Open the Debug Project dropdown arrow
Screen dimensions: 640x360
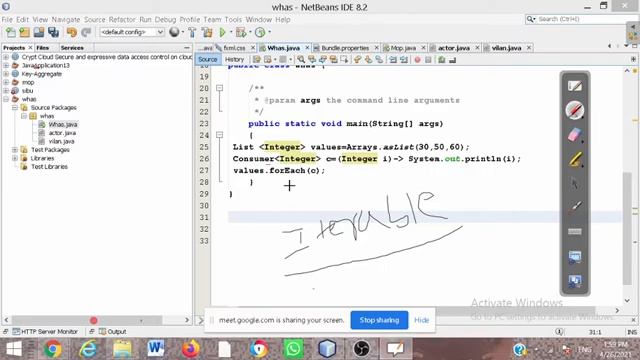(x=250, y=32)
